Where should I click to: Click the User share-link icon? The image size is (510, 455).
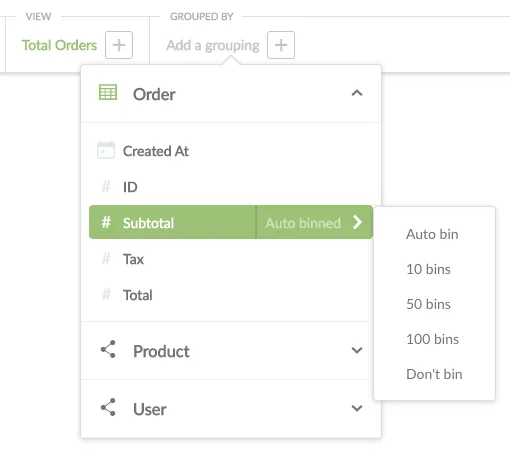(108, 407)
